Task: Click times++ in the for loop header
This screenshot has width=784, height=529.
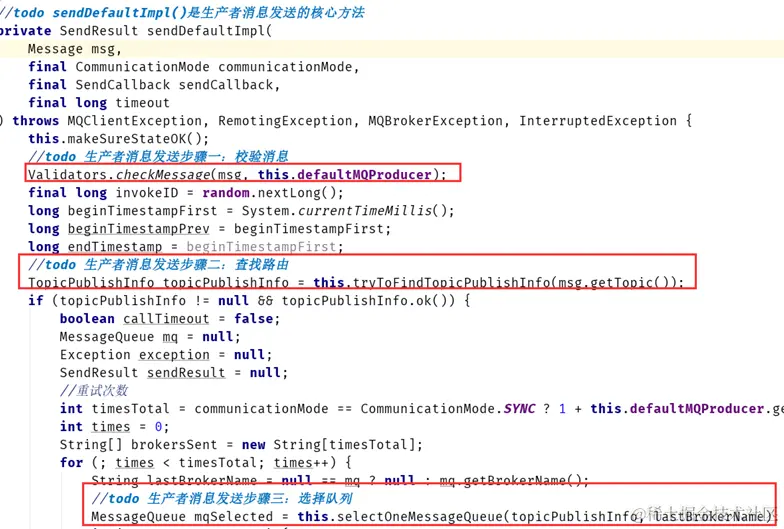Action: (x=301, y=462)
